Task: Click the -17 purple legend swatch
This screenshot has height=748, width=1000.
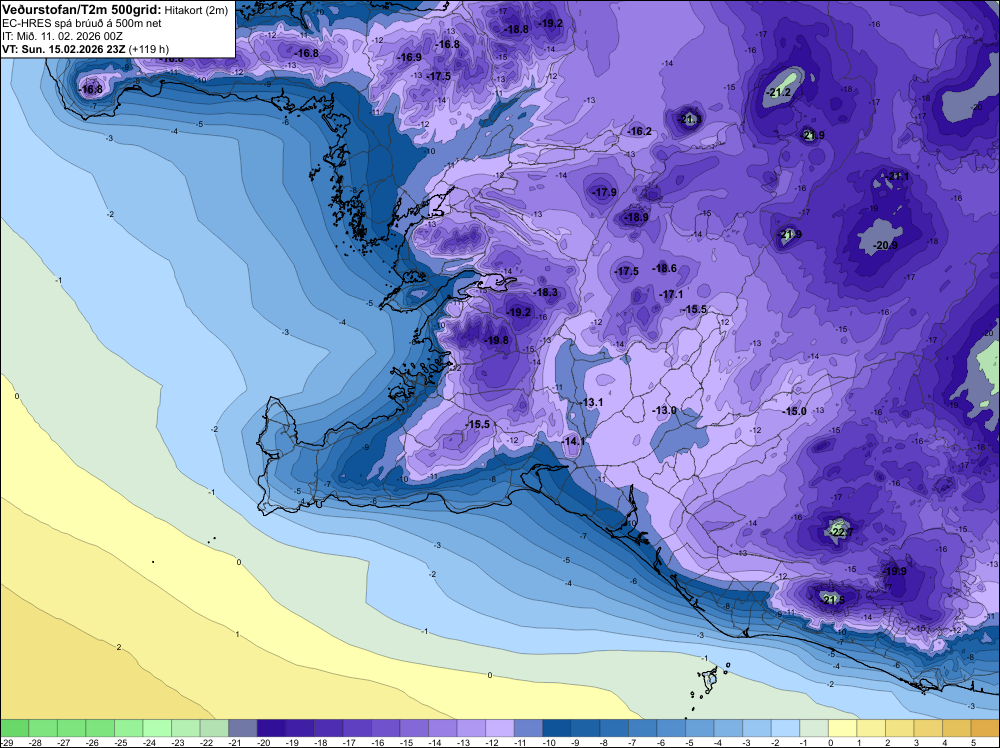Action: [x=357, y=728]
